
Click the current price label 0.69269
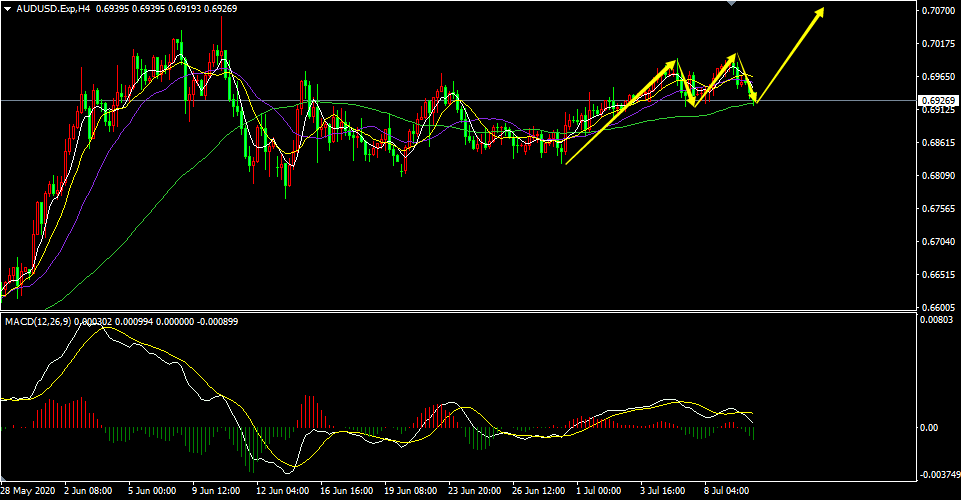(938, 100)
